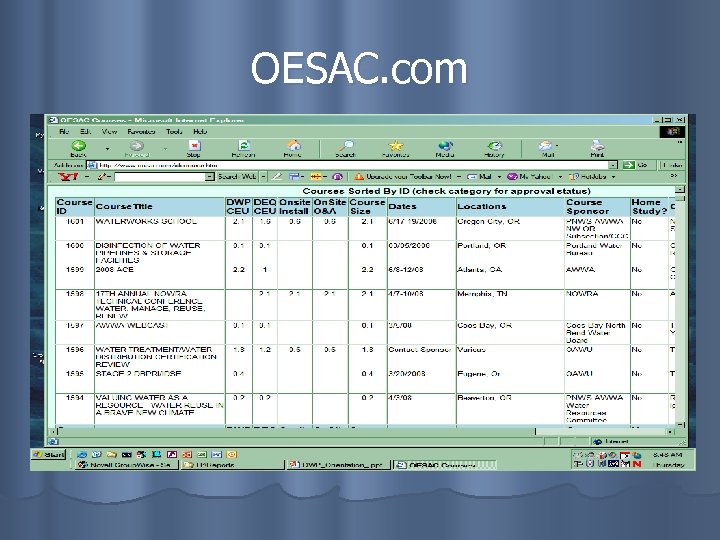Viewport: 720px width, 540px height.
Task: Click the vertical scrollbar down arrow
Action: click(x=681, y=425)
